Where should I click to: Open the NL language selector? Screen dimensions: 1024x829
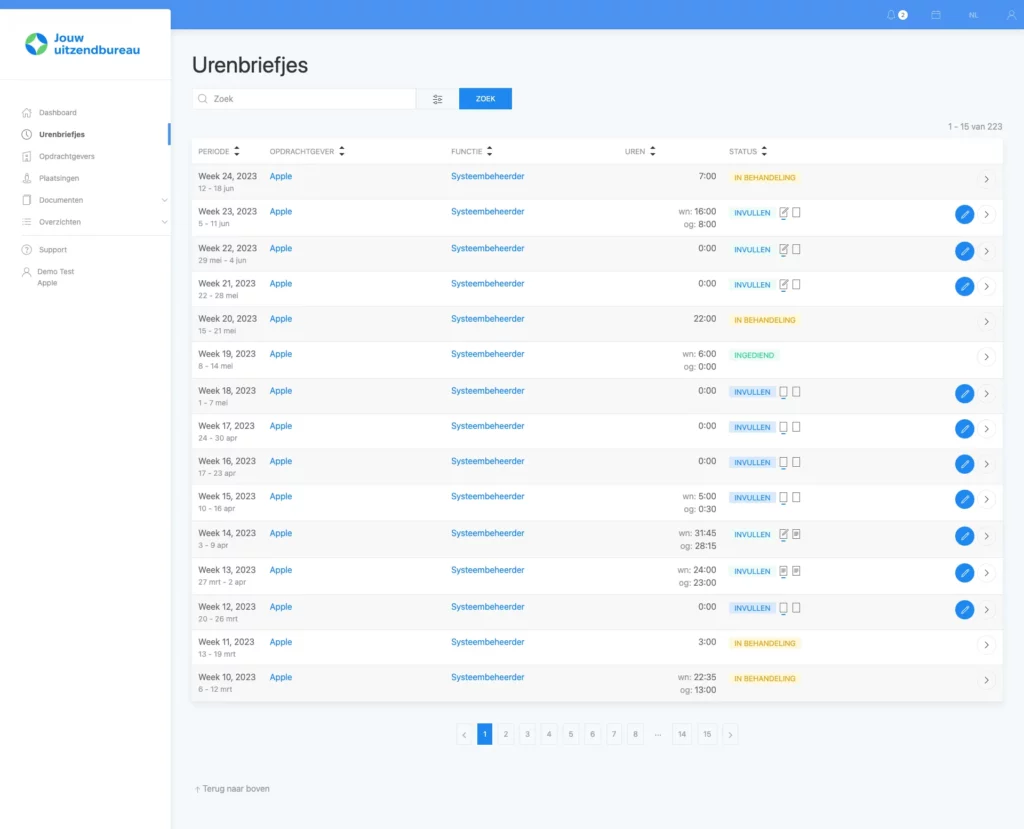click(973, 15)
